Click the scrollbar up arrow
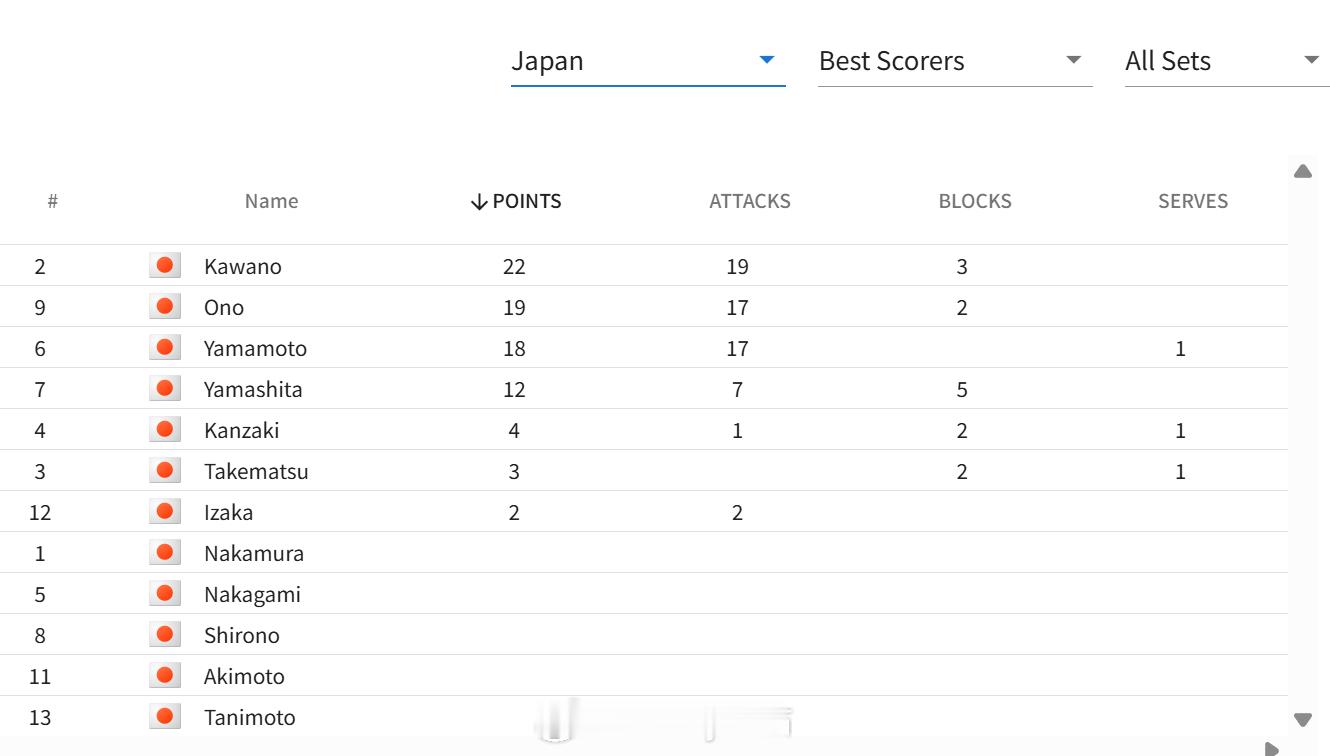1330x756 pixels. tap(1302, 171)
